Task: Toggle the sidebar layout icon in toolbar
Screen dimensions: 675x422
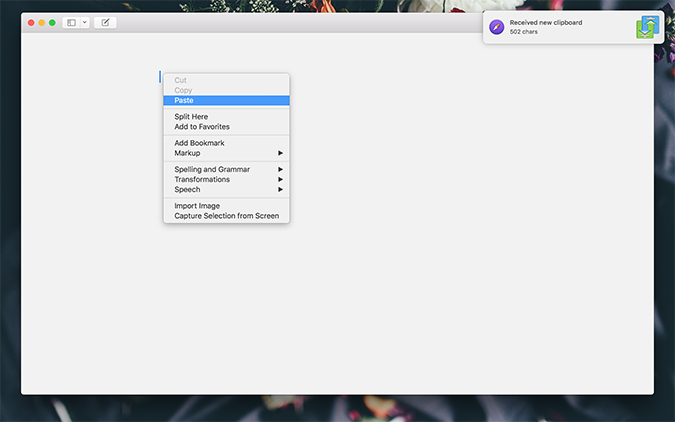Action: click(71, 22)
